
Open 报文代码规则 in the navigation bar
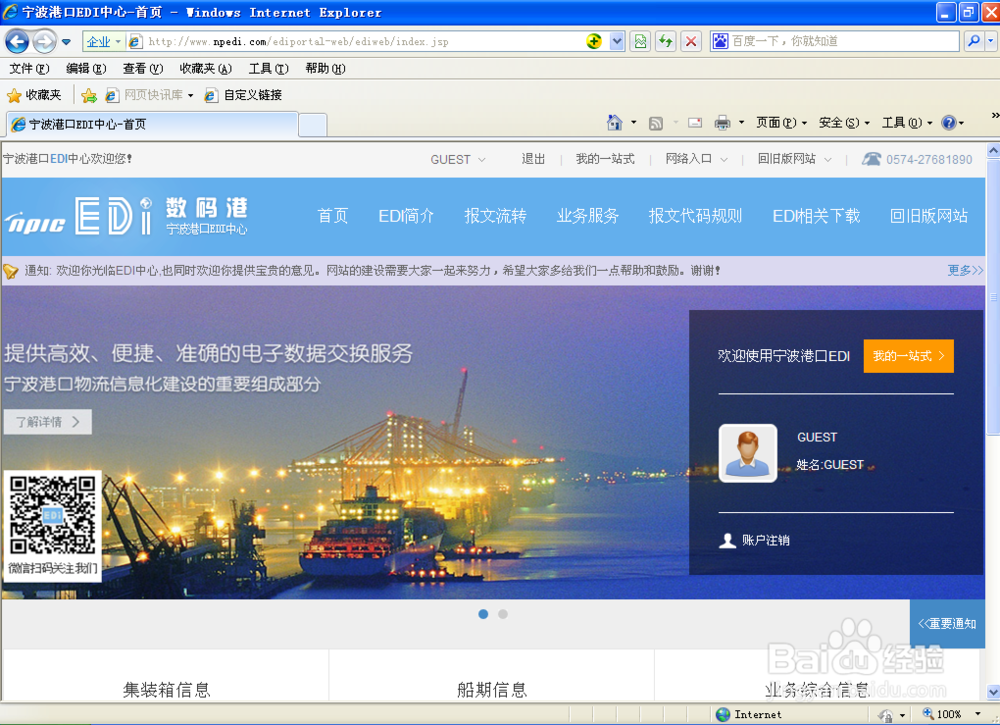tap(695, 216)
